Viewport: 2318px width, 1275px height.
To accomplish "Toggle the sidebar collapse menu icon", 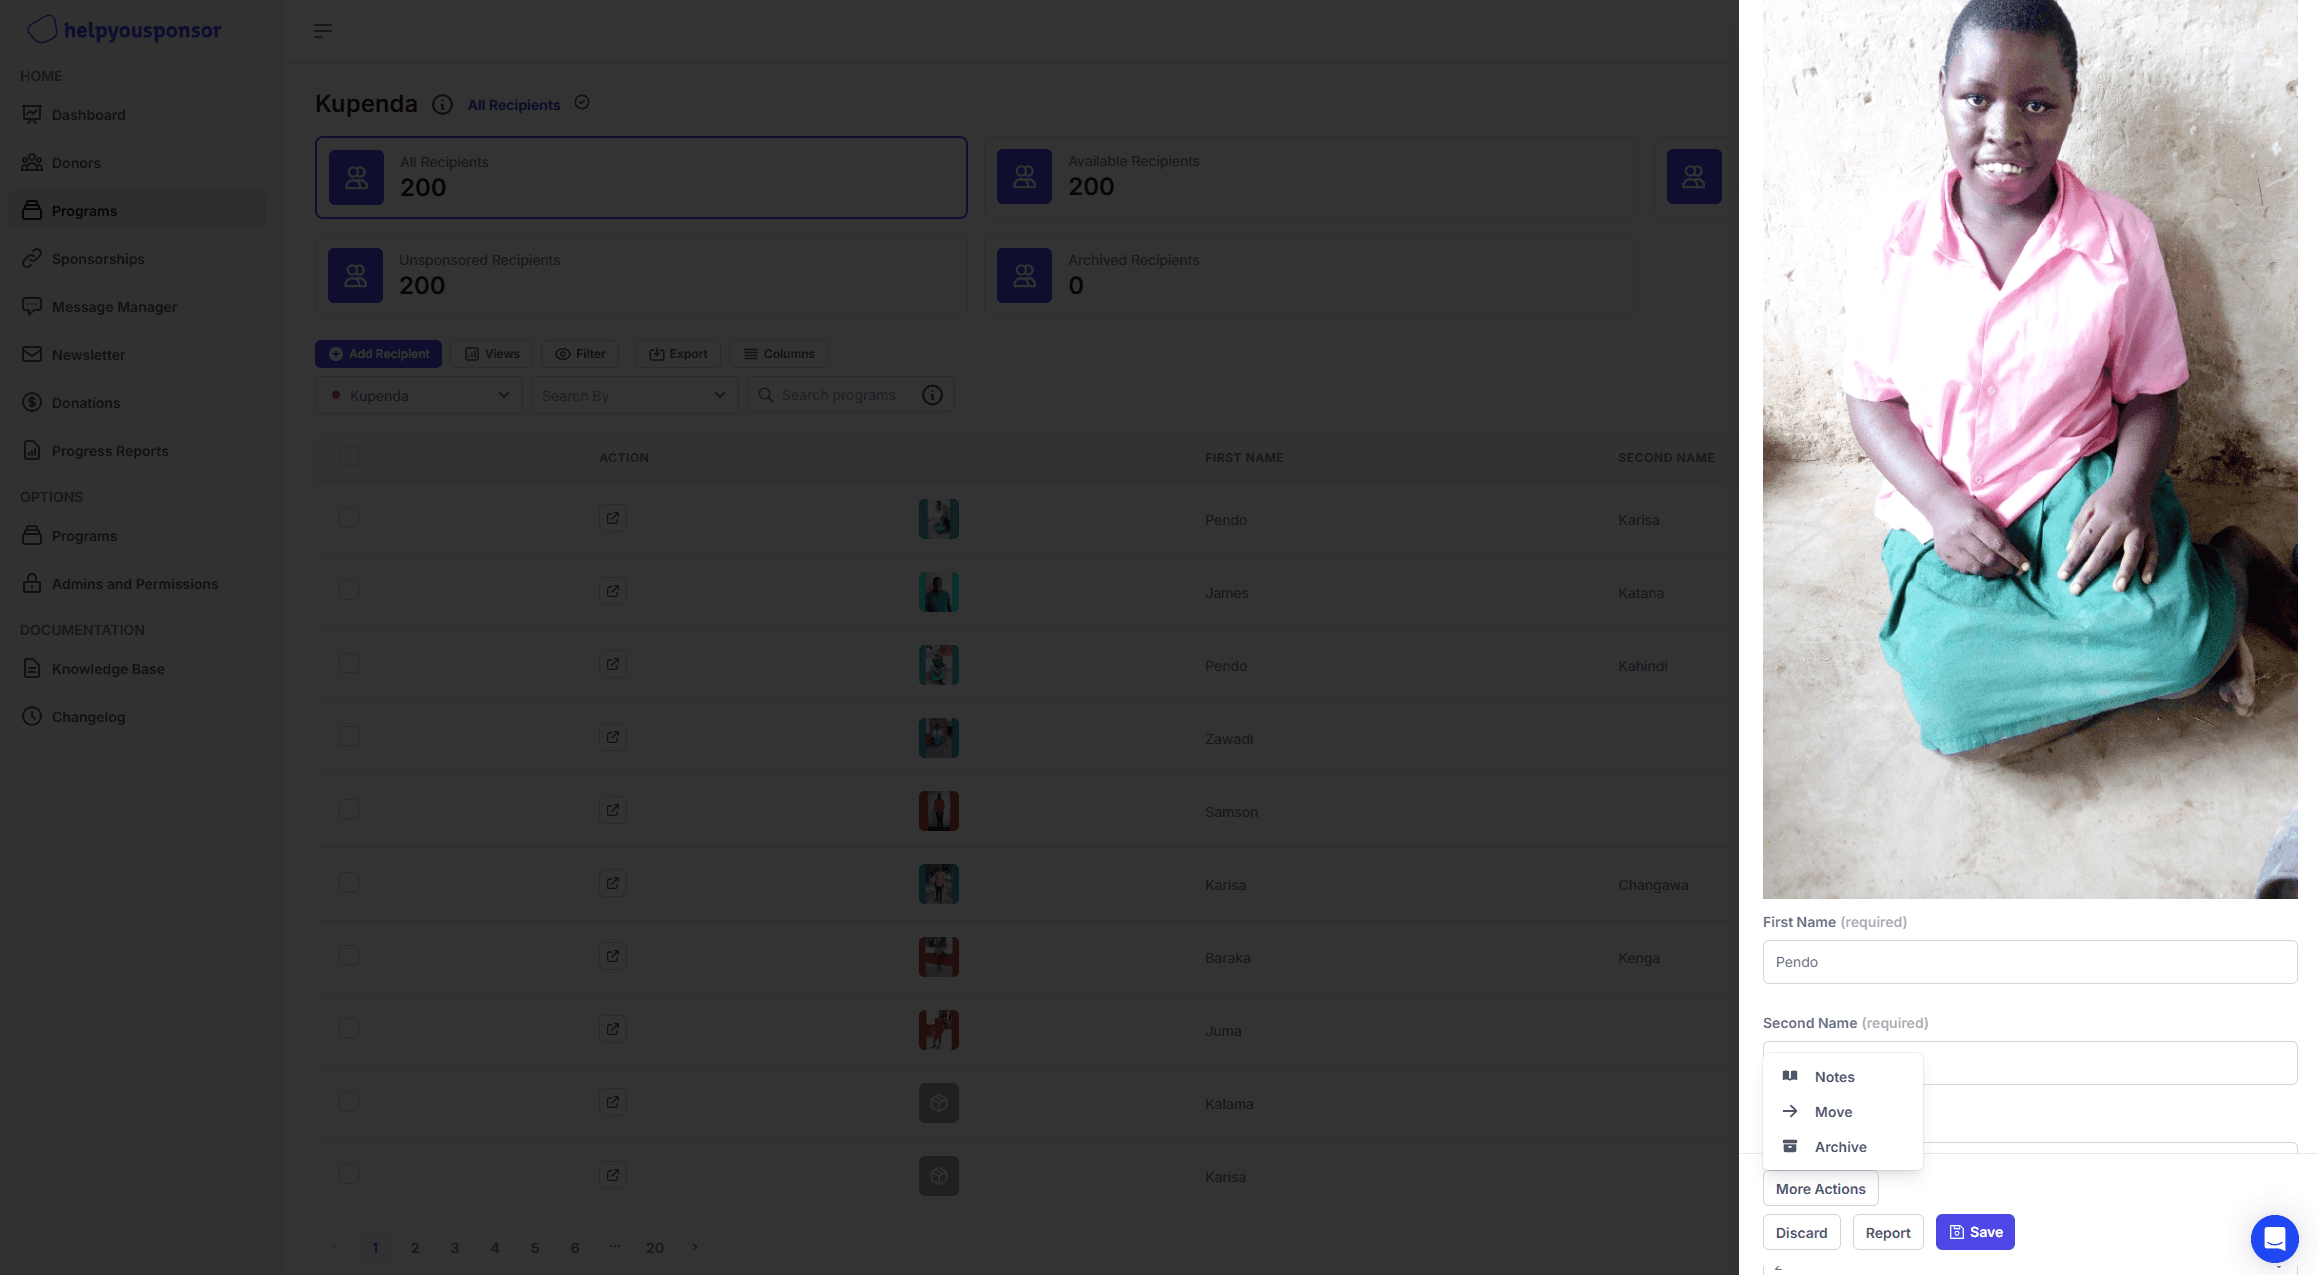I will (x=322, y=31).
